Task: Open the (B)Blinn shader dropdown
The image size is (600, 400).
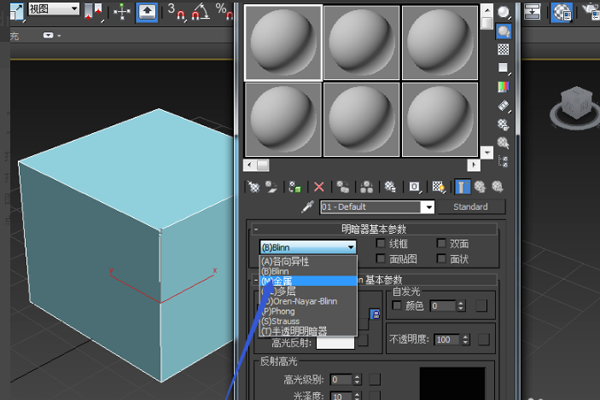Action: [308, 247]
